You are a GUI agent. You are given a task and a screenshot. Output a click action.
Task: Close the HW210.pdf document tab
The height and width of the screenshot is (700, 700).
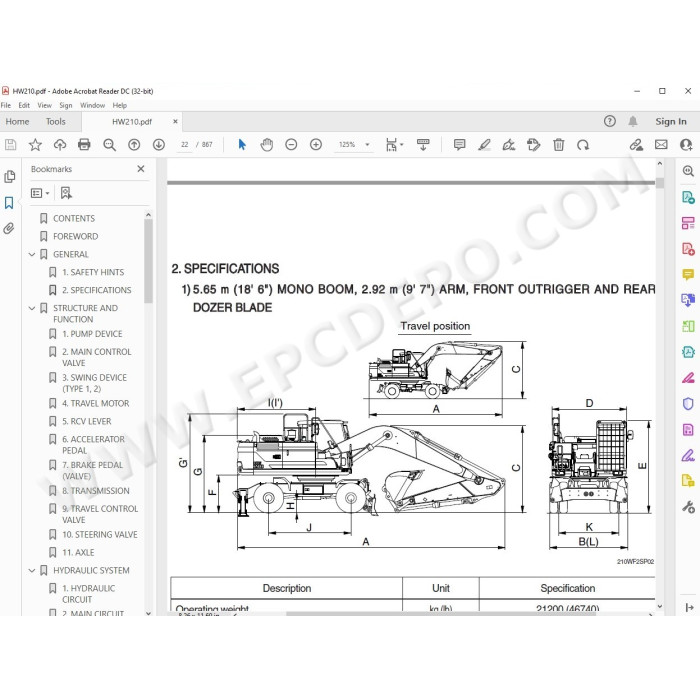pos(175,121)
